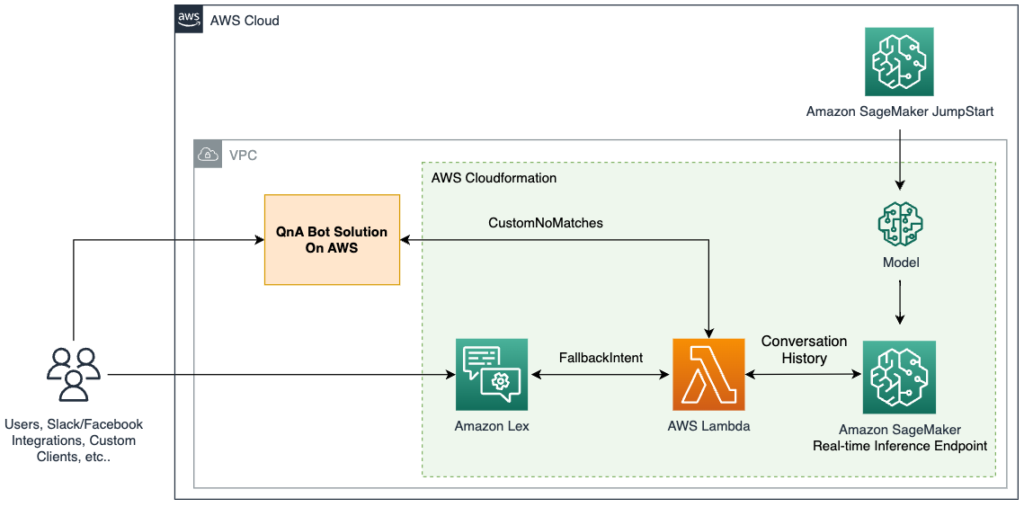Click the CustomNoMatches label
Image resolution: width=1024 pixels, height=507 pixels.
(x=545, y=223)
